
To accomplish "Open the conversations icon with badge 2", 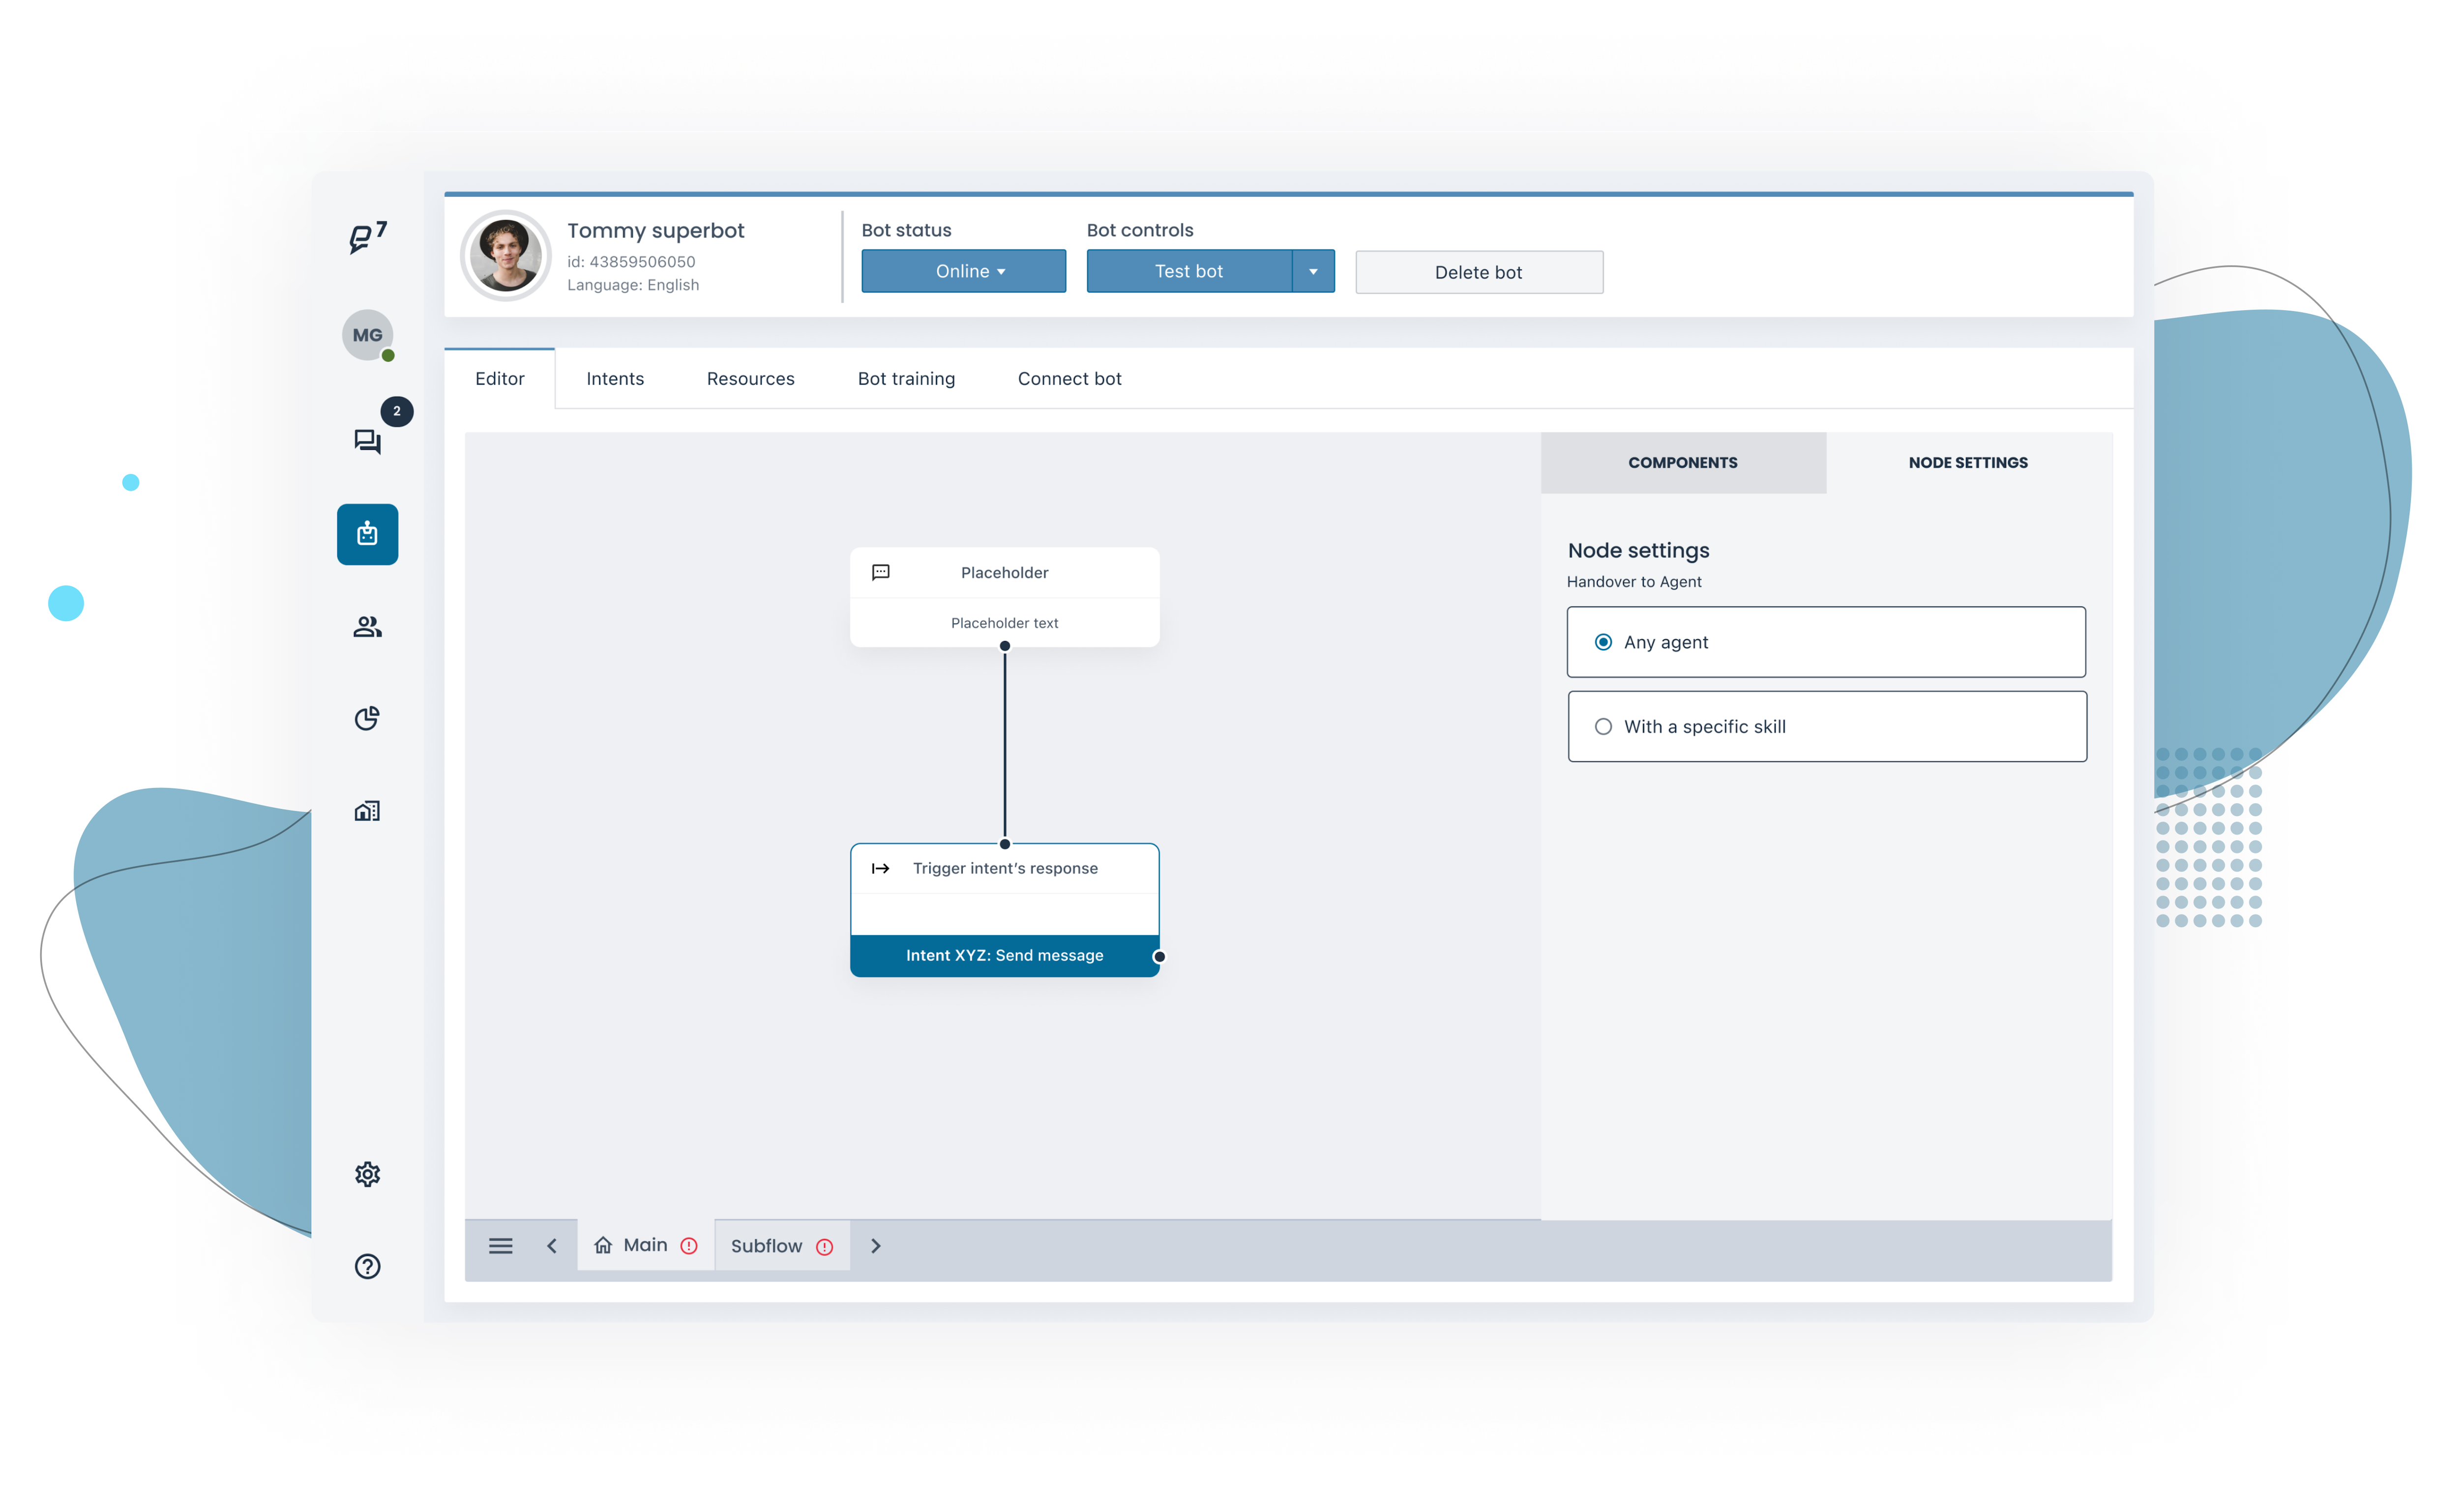I will pos(367,441).
